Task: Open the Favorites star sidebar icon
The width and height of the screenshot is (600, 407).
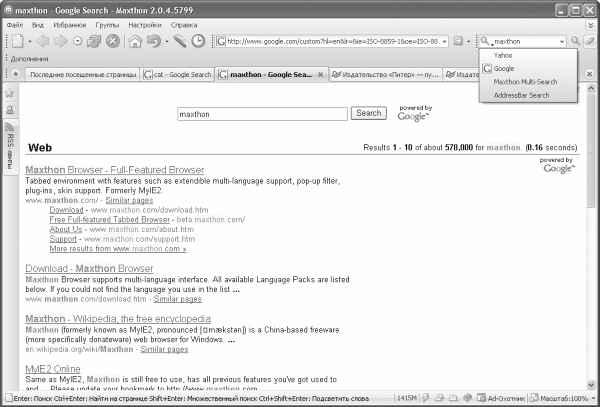Action: (x=10, y=93)
